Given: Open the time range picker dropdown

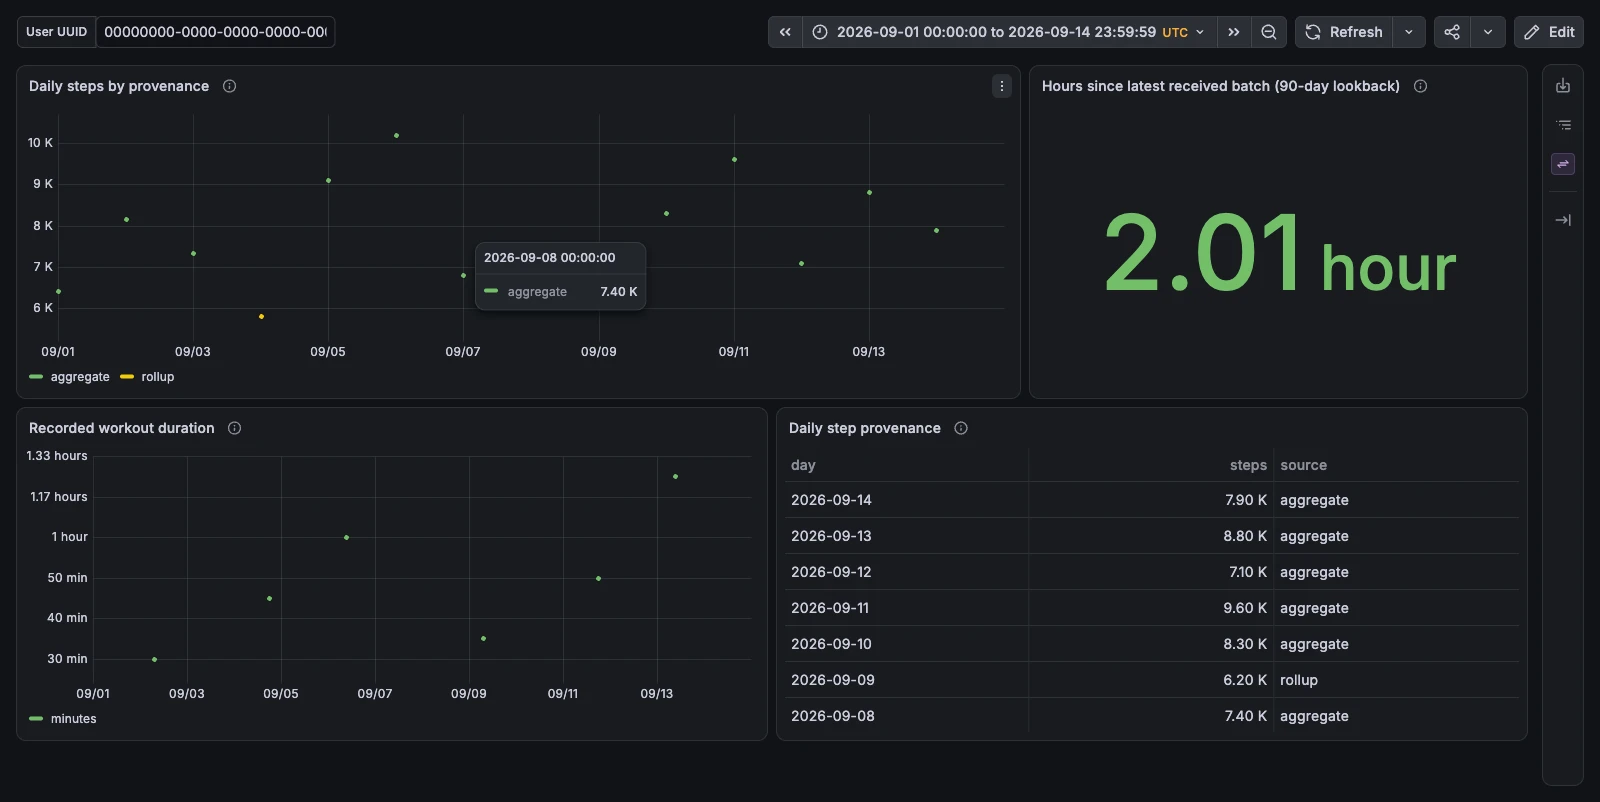Looking at the screenshot, I should 1009,32.
